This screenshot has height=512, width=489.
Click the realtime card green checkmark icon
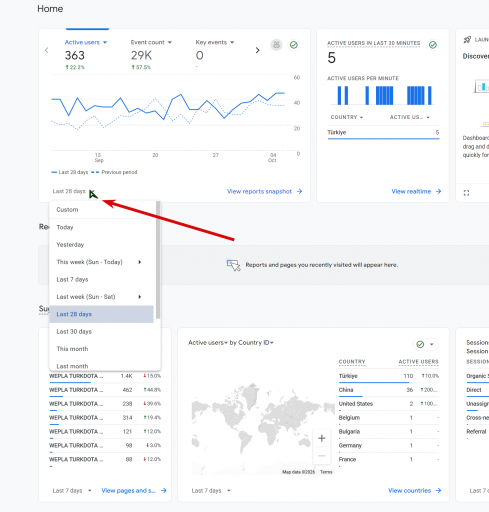(433, 45)
